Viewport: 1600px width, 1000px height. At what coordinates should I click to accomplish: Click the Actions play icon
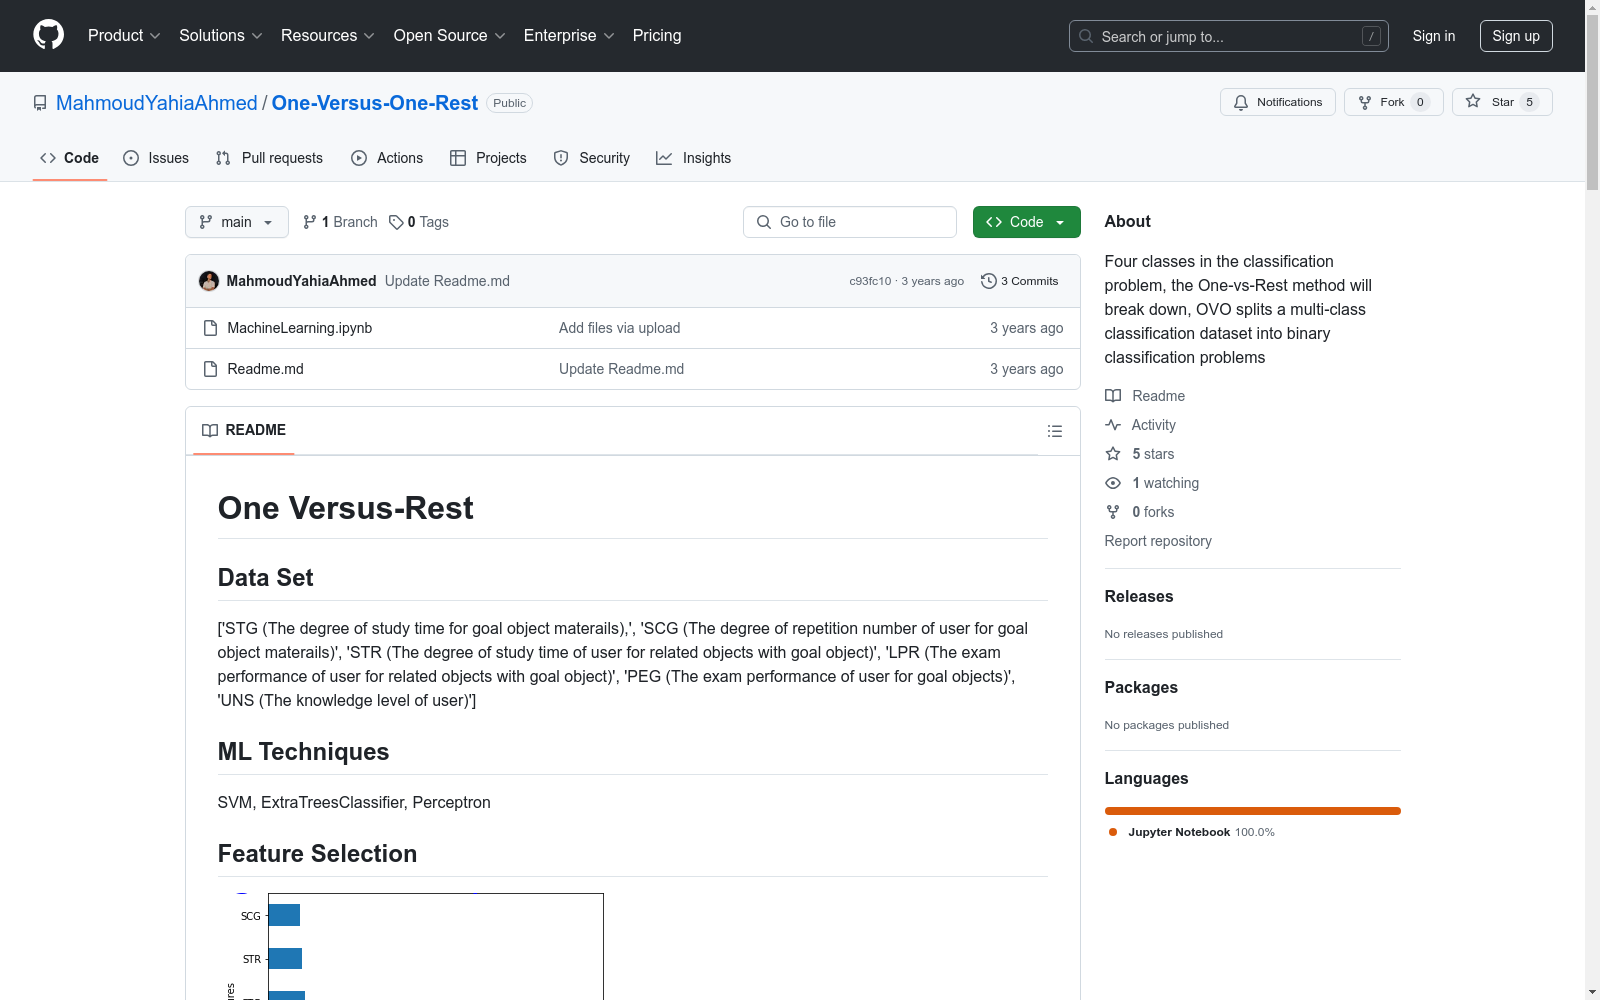coord(359,158)
